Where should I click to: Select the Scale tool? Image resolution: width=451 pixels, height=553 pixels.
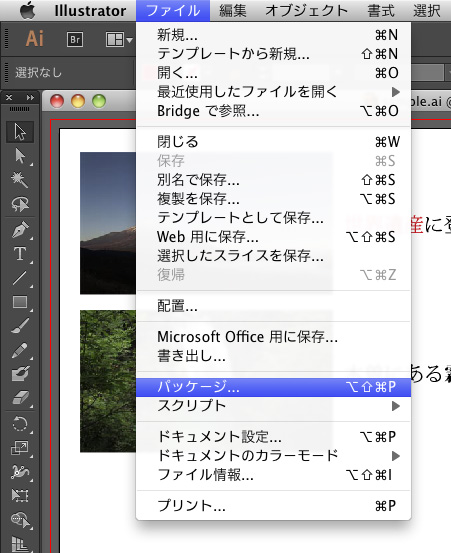(20, 448)
